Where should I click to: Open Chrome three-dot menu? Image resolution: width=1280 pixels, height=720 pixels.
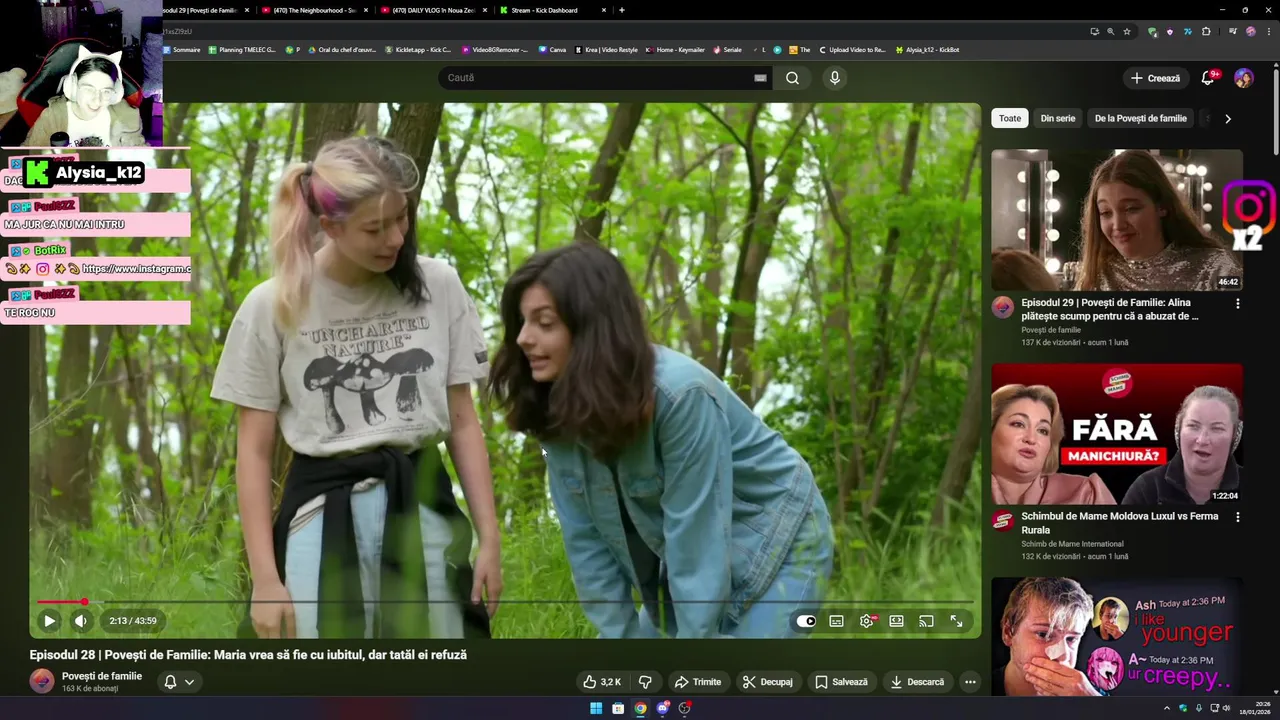tap(1268, 32)
